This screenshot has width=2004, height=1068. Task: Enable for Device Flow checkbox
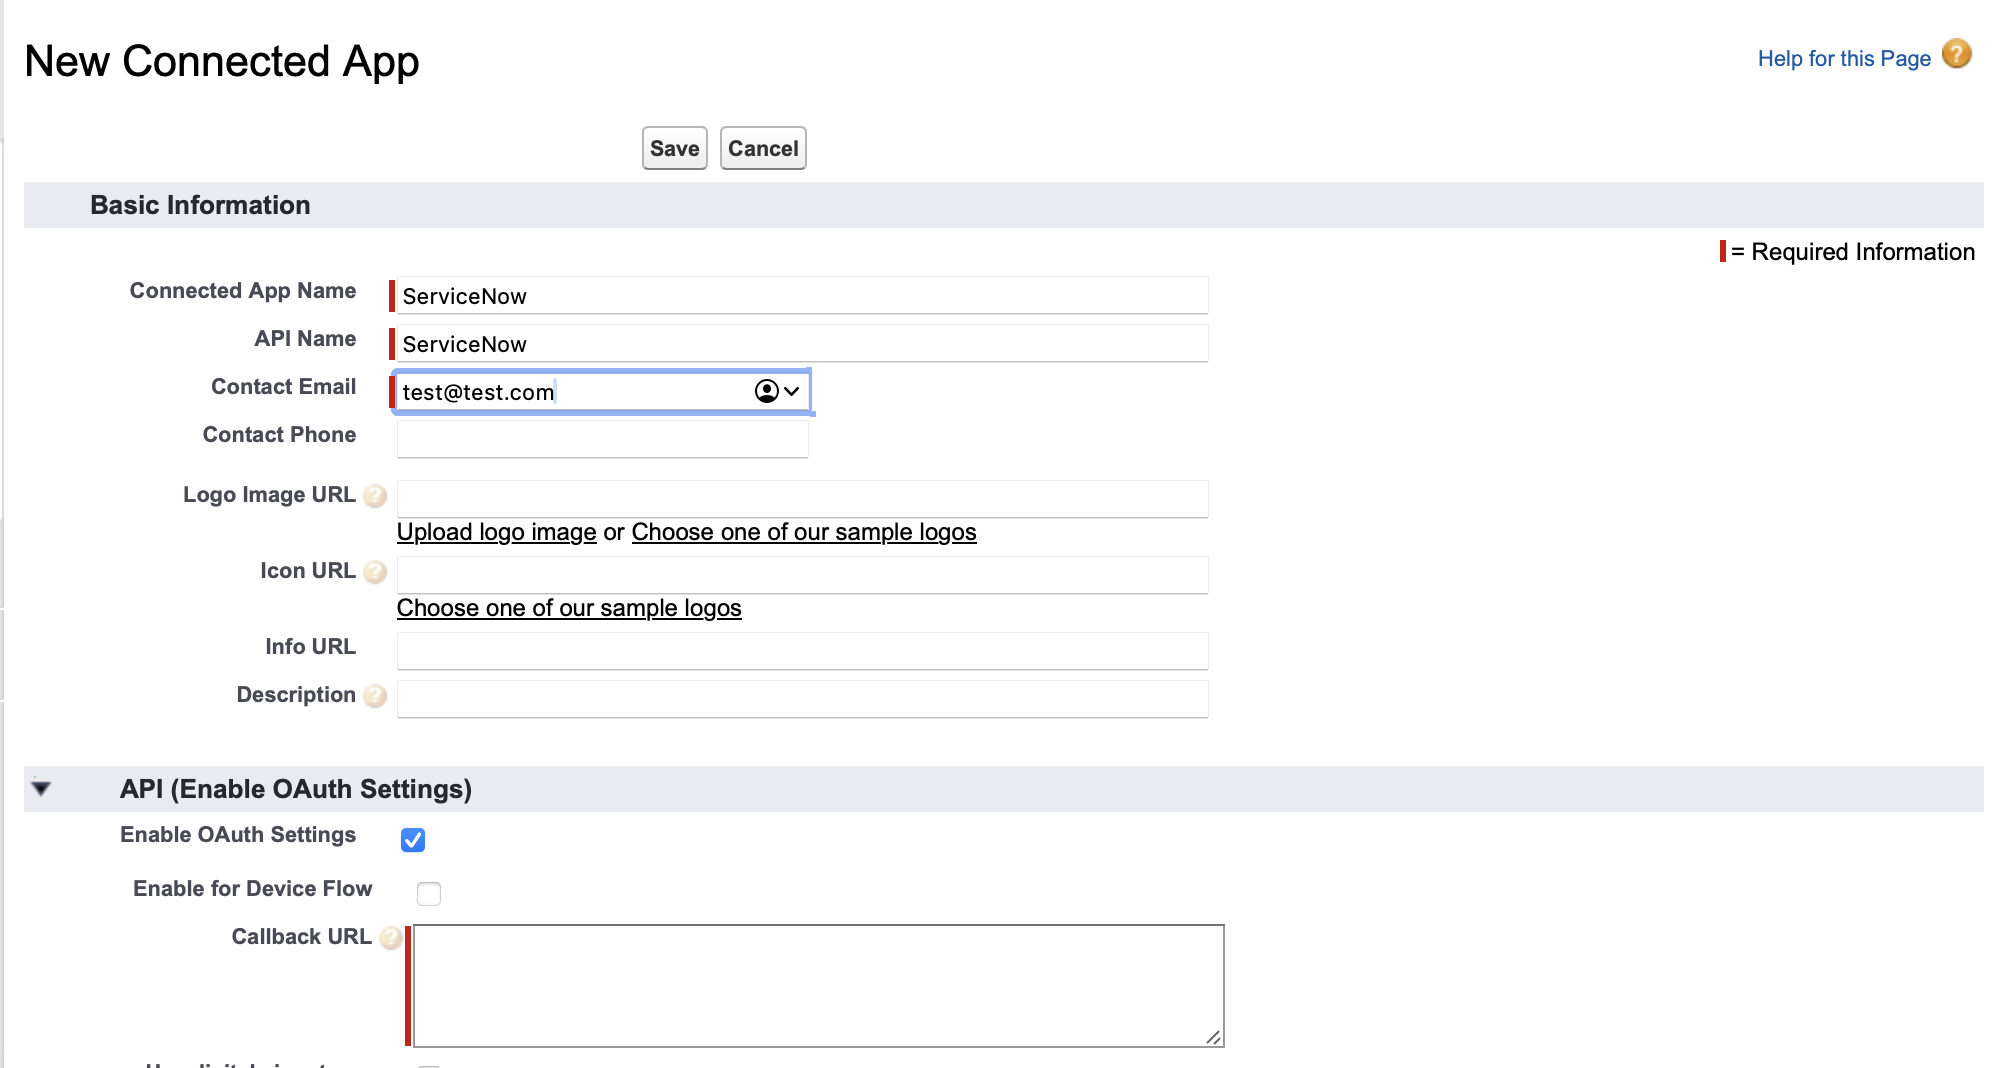pyautogui.click(x=428, y=894)
